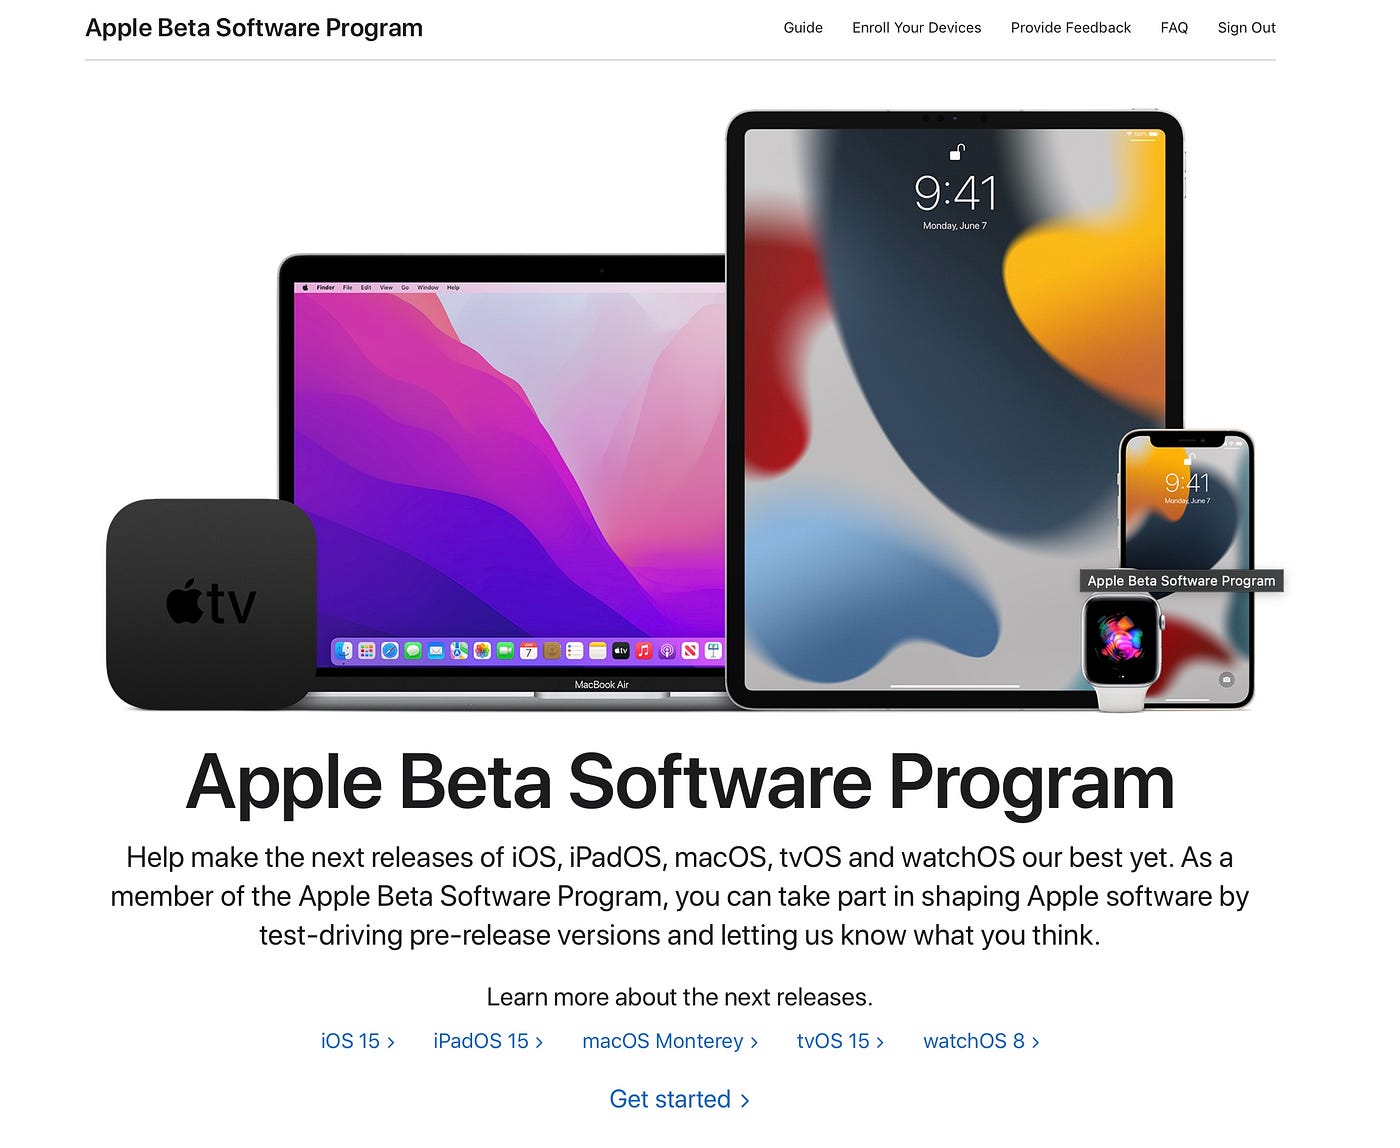Click the Apple Beta Software Program header title
Viewport: 1400px width, 1148px height.
point(254,28)
